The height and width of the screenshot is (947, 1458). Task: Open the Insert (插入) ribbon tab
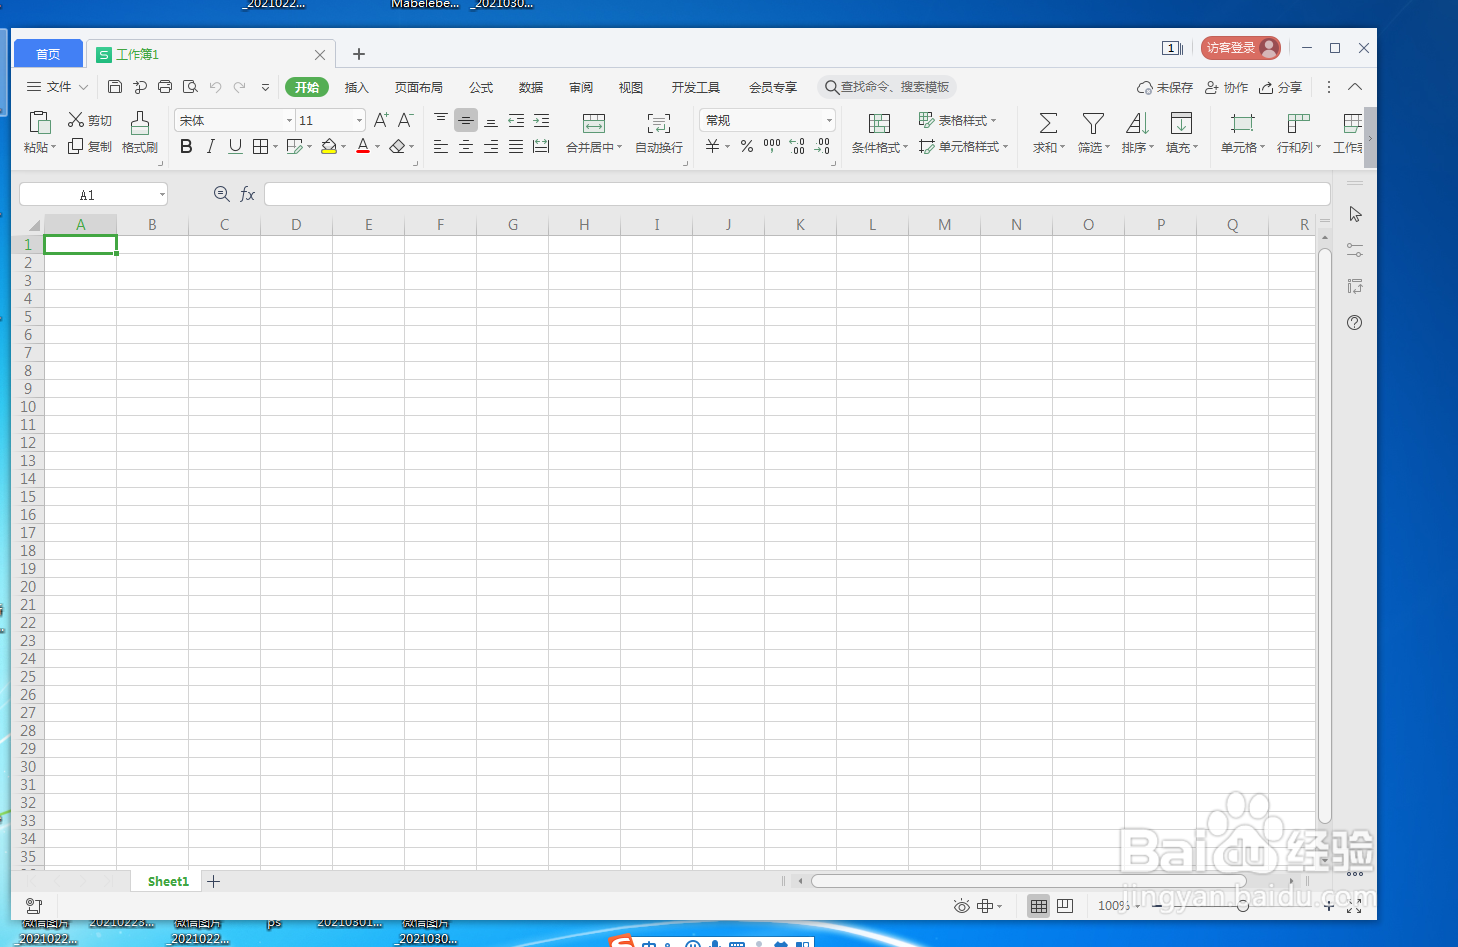[x=357, y=87]
